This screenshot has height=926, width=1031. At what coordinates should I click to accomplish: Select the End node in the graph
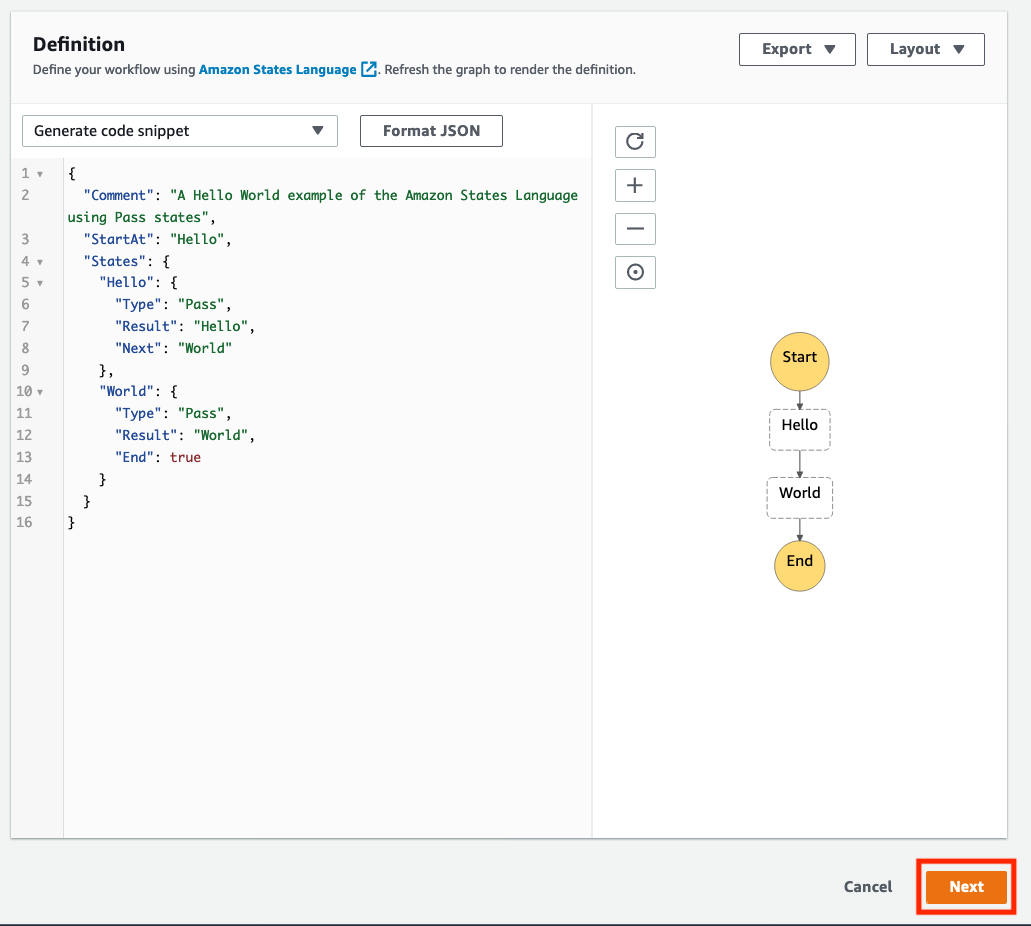800,565
